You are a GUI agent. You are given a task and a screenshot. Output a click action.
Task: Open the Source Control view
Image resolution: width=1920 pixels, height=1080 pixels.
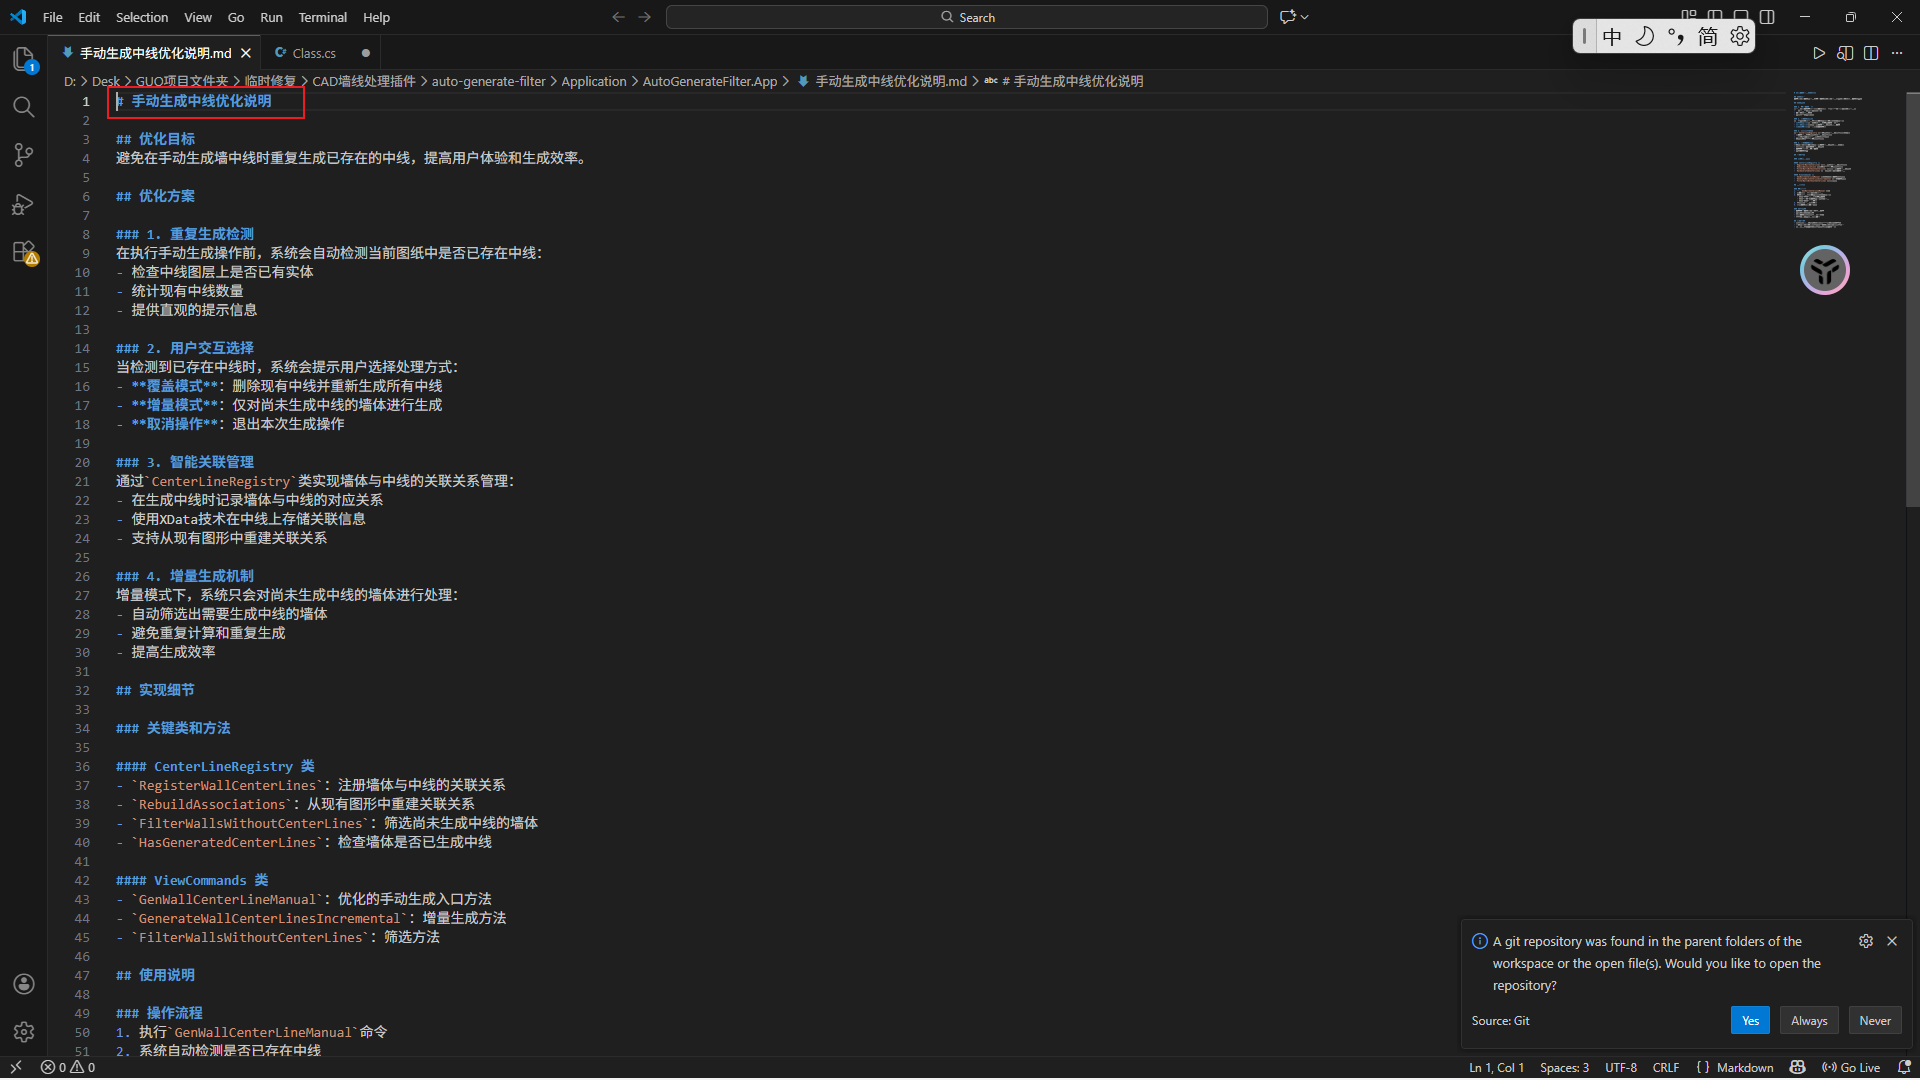tap(24, 155)
